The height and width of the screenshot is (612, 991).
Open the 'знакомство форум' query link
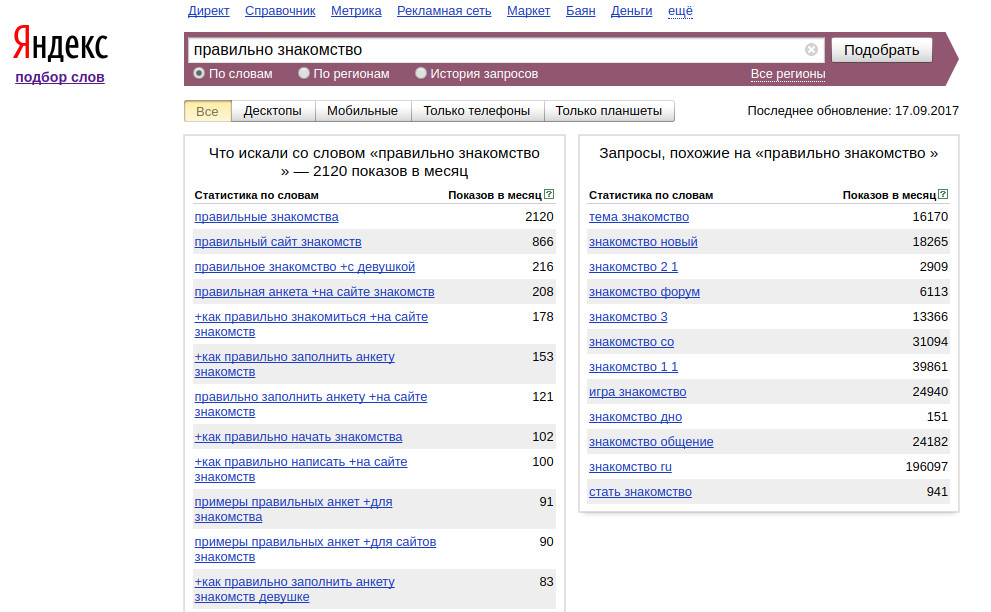click(644, 291)
